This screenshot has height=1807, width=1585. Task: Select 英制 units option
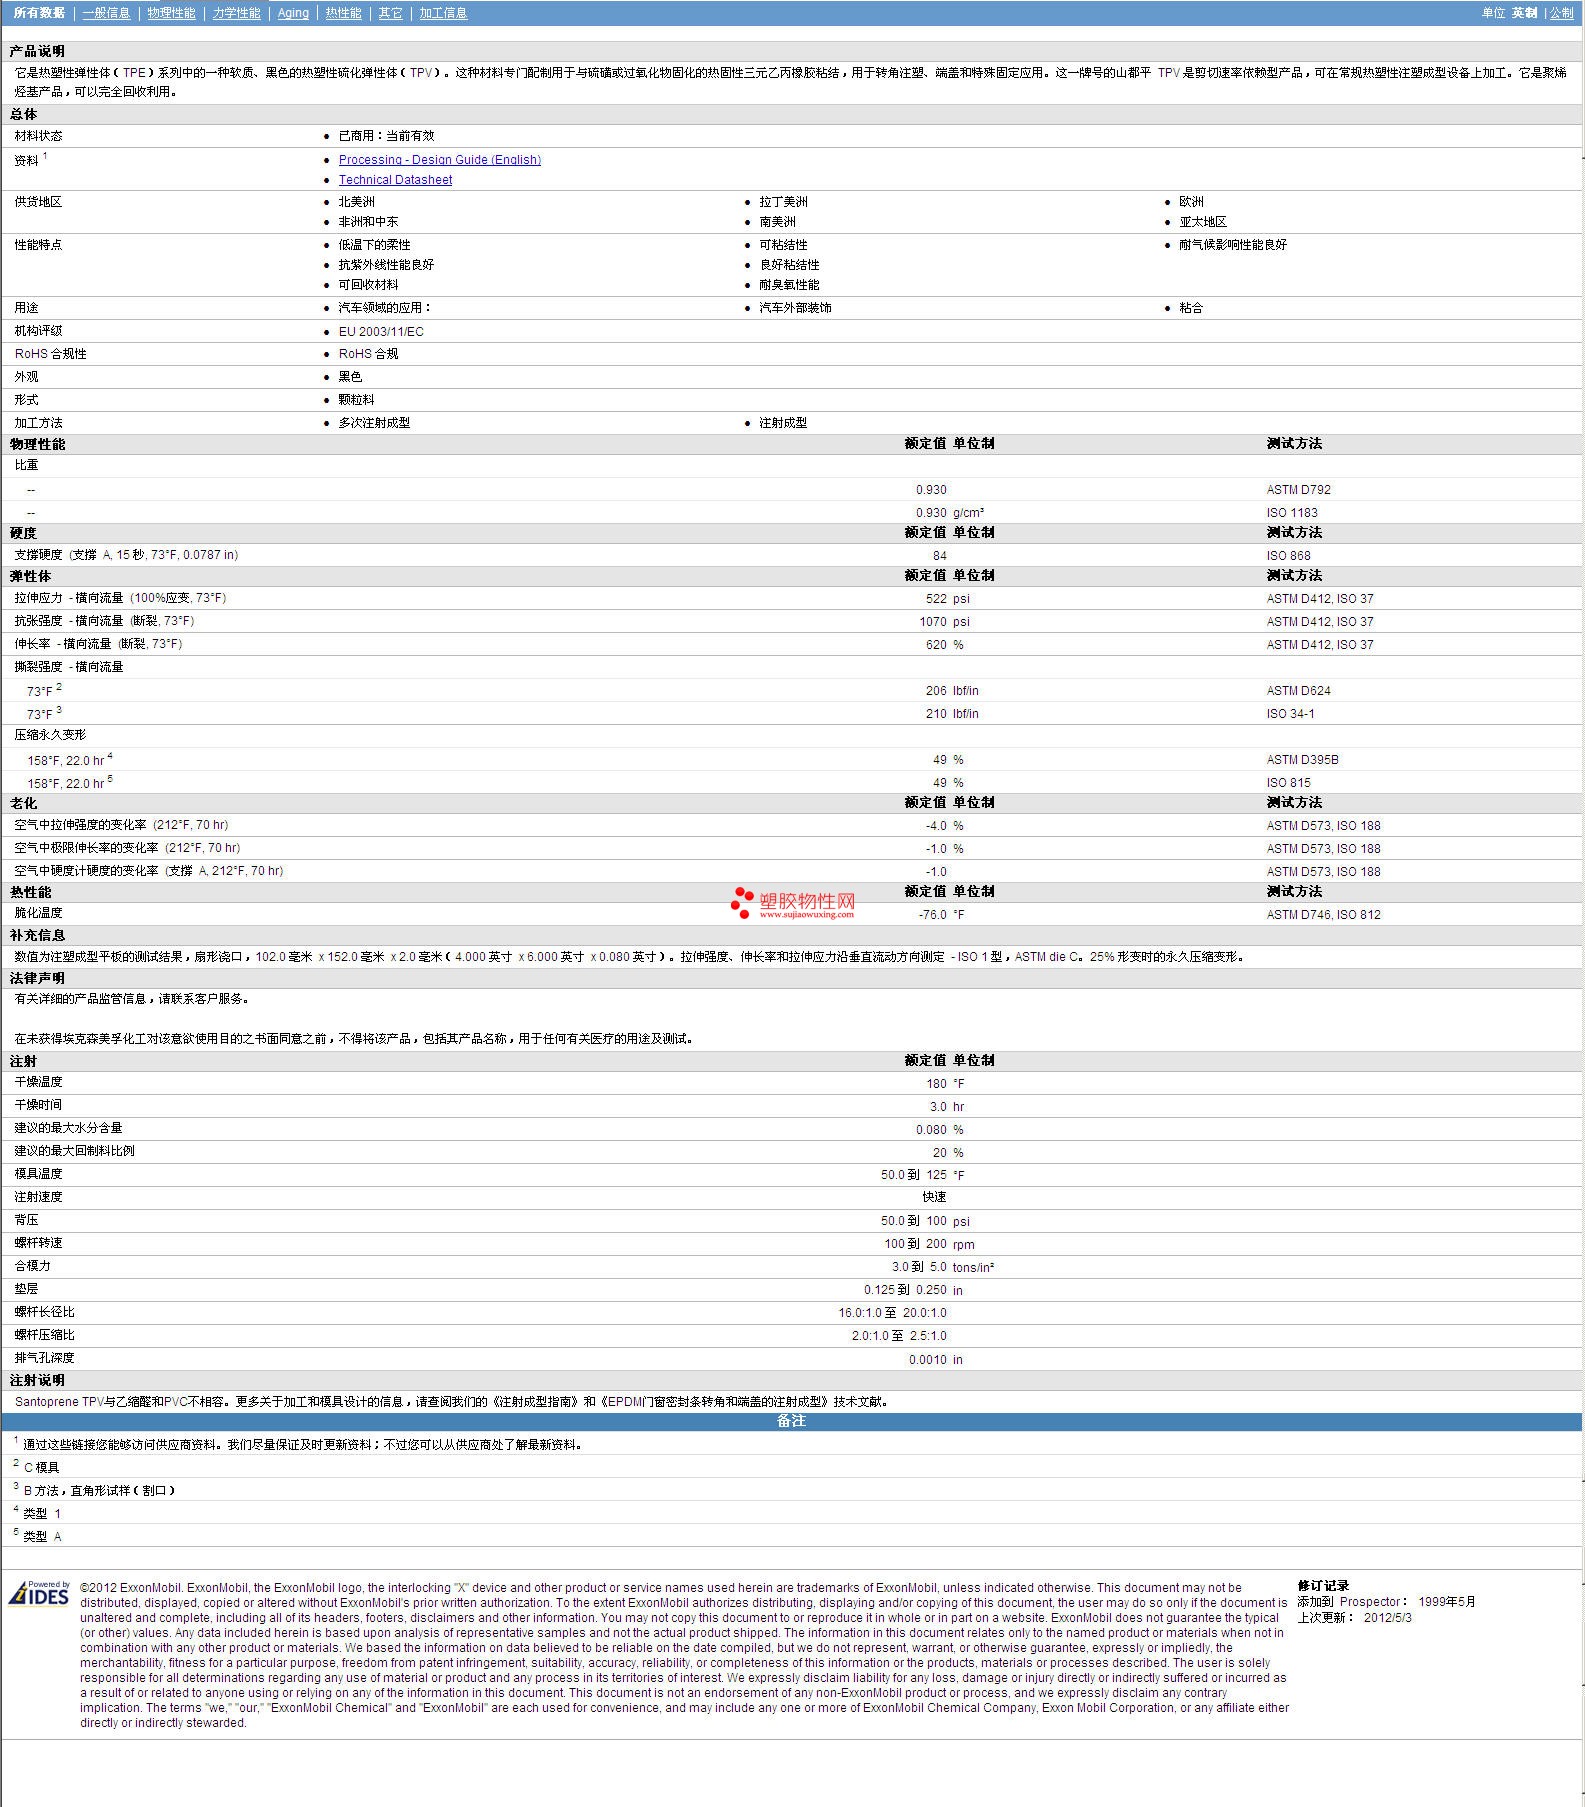(x=1524, y=13)
